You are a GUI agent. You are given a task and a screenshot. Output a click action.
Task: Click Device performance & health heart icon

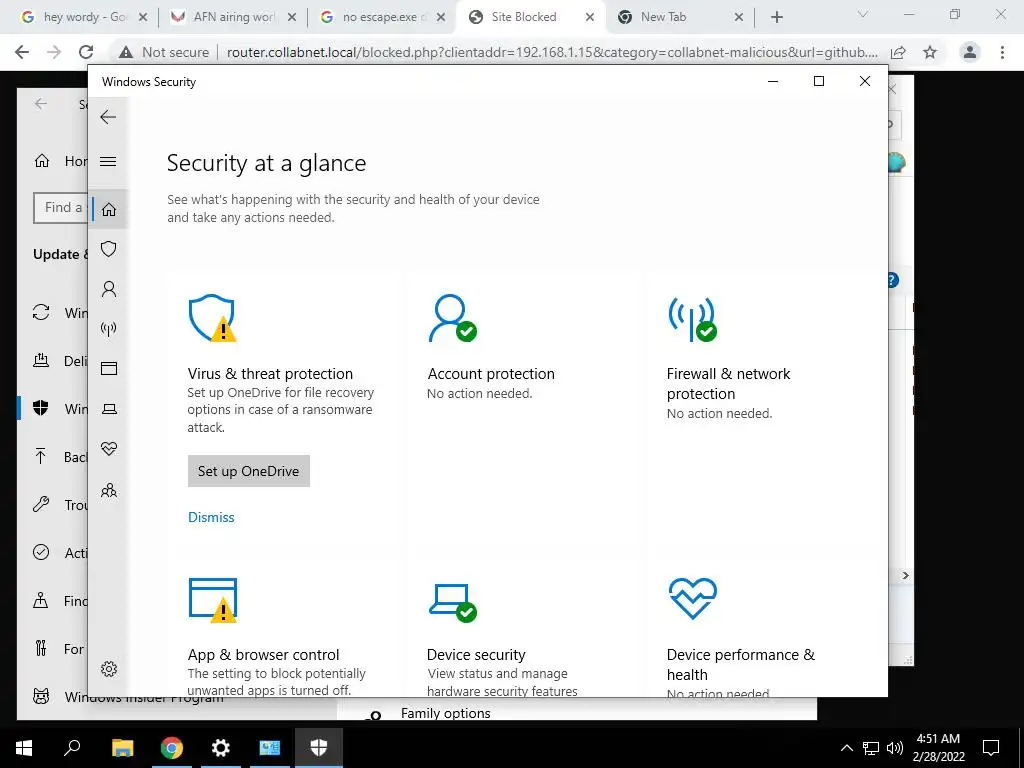(x=693, y=598)
